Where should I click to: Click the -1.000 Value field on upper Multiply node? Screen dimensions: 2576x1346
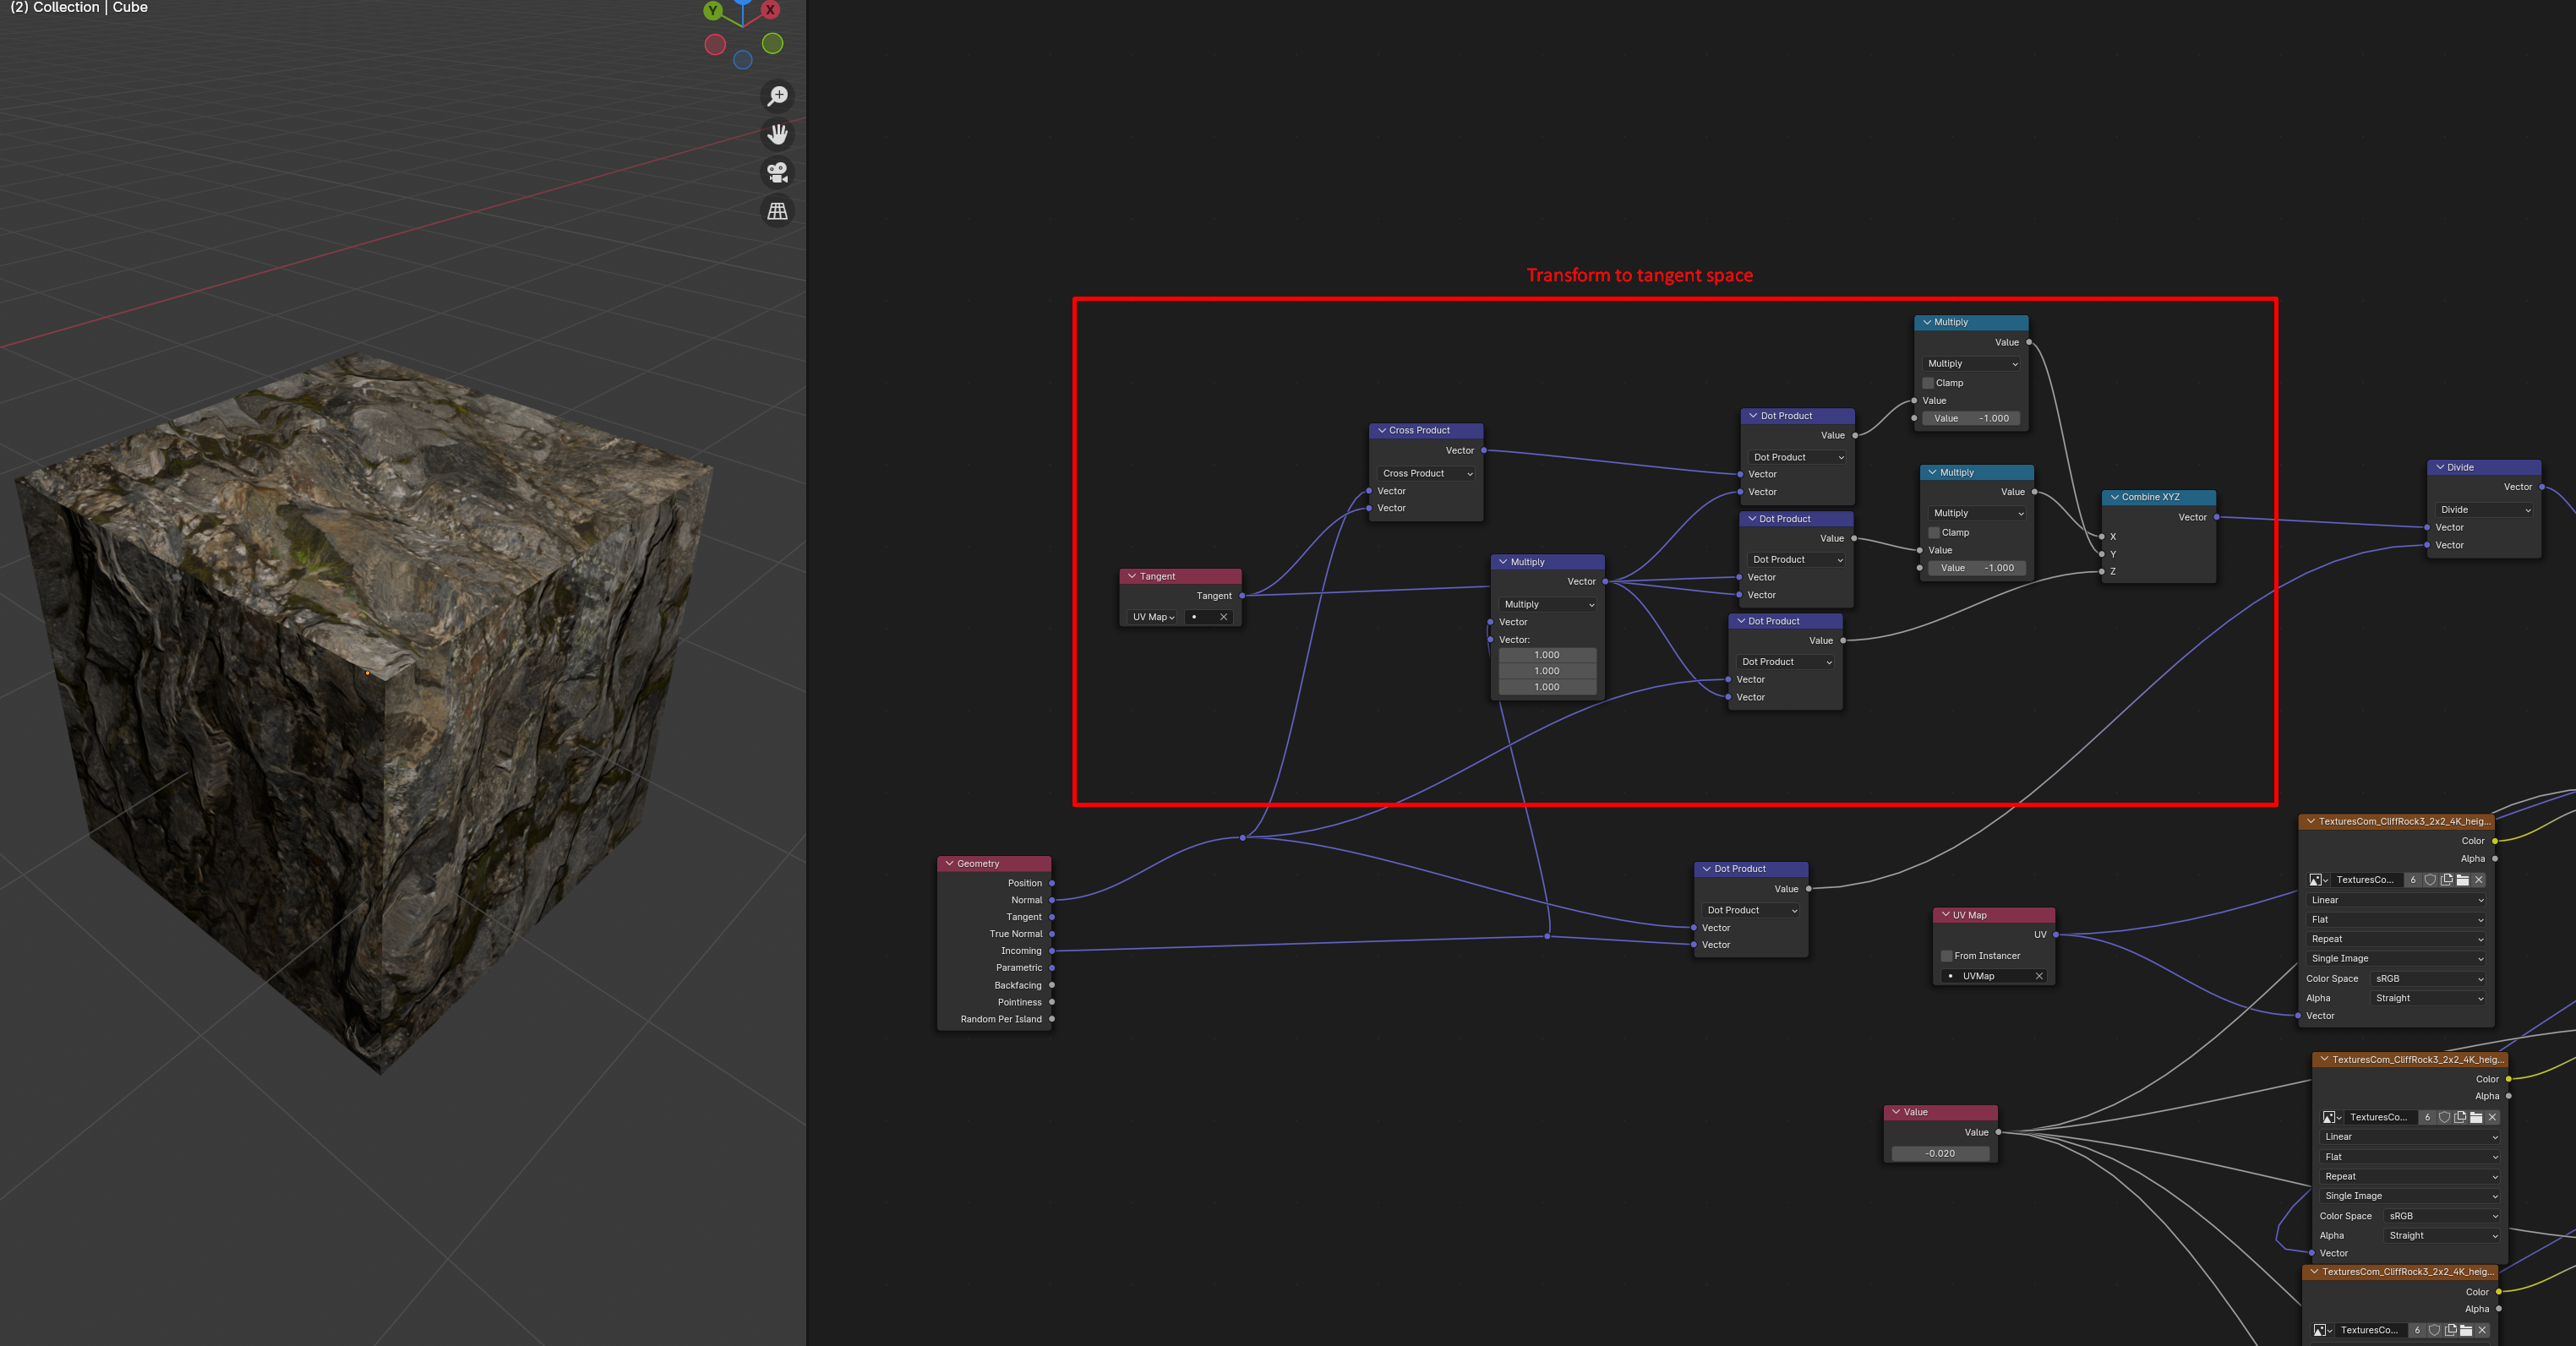tap(1971, 418)
